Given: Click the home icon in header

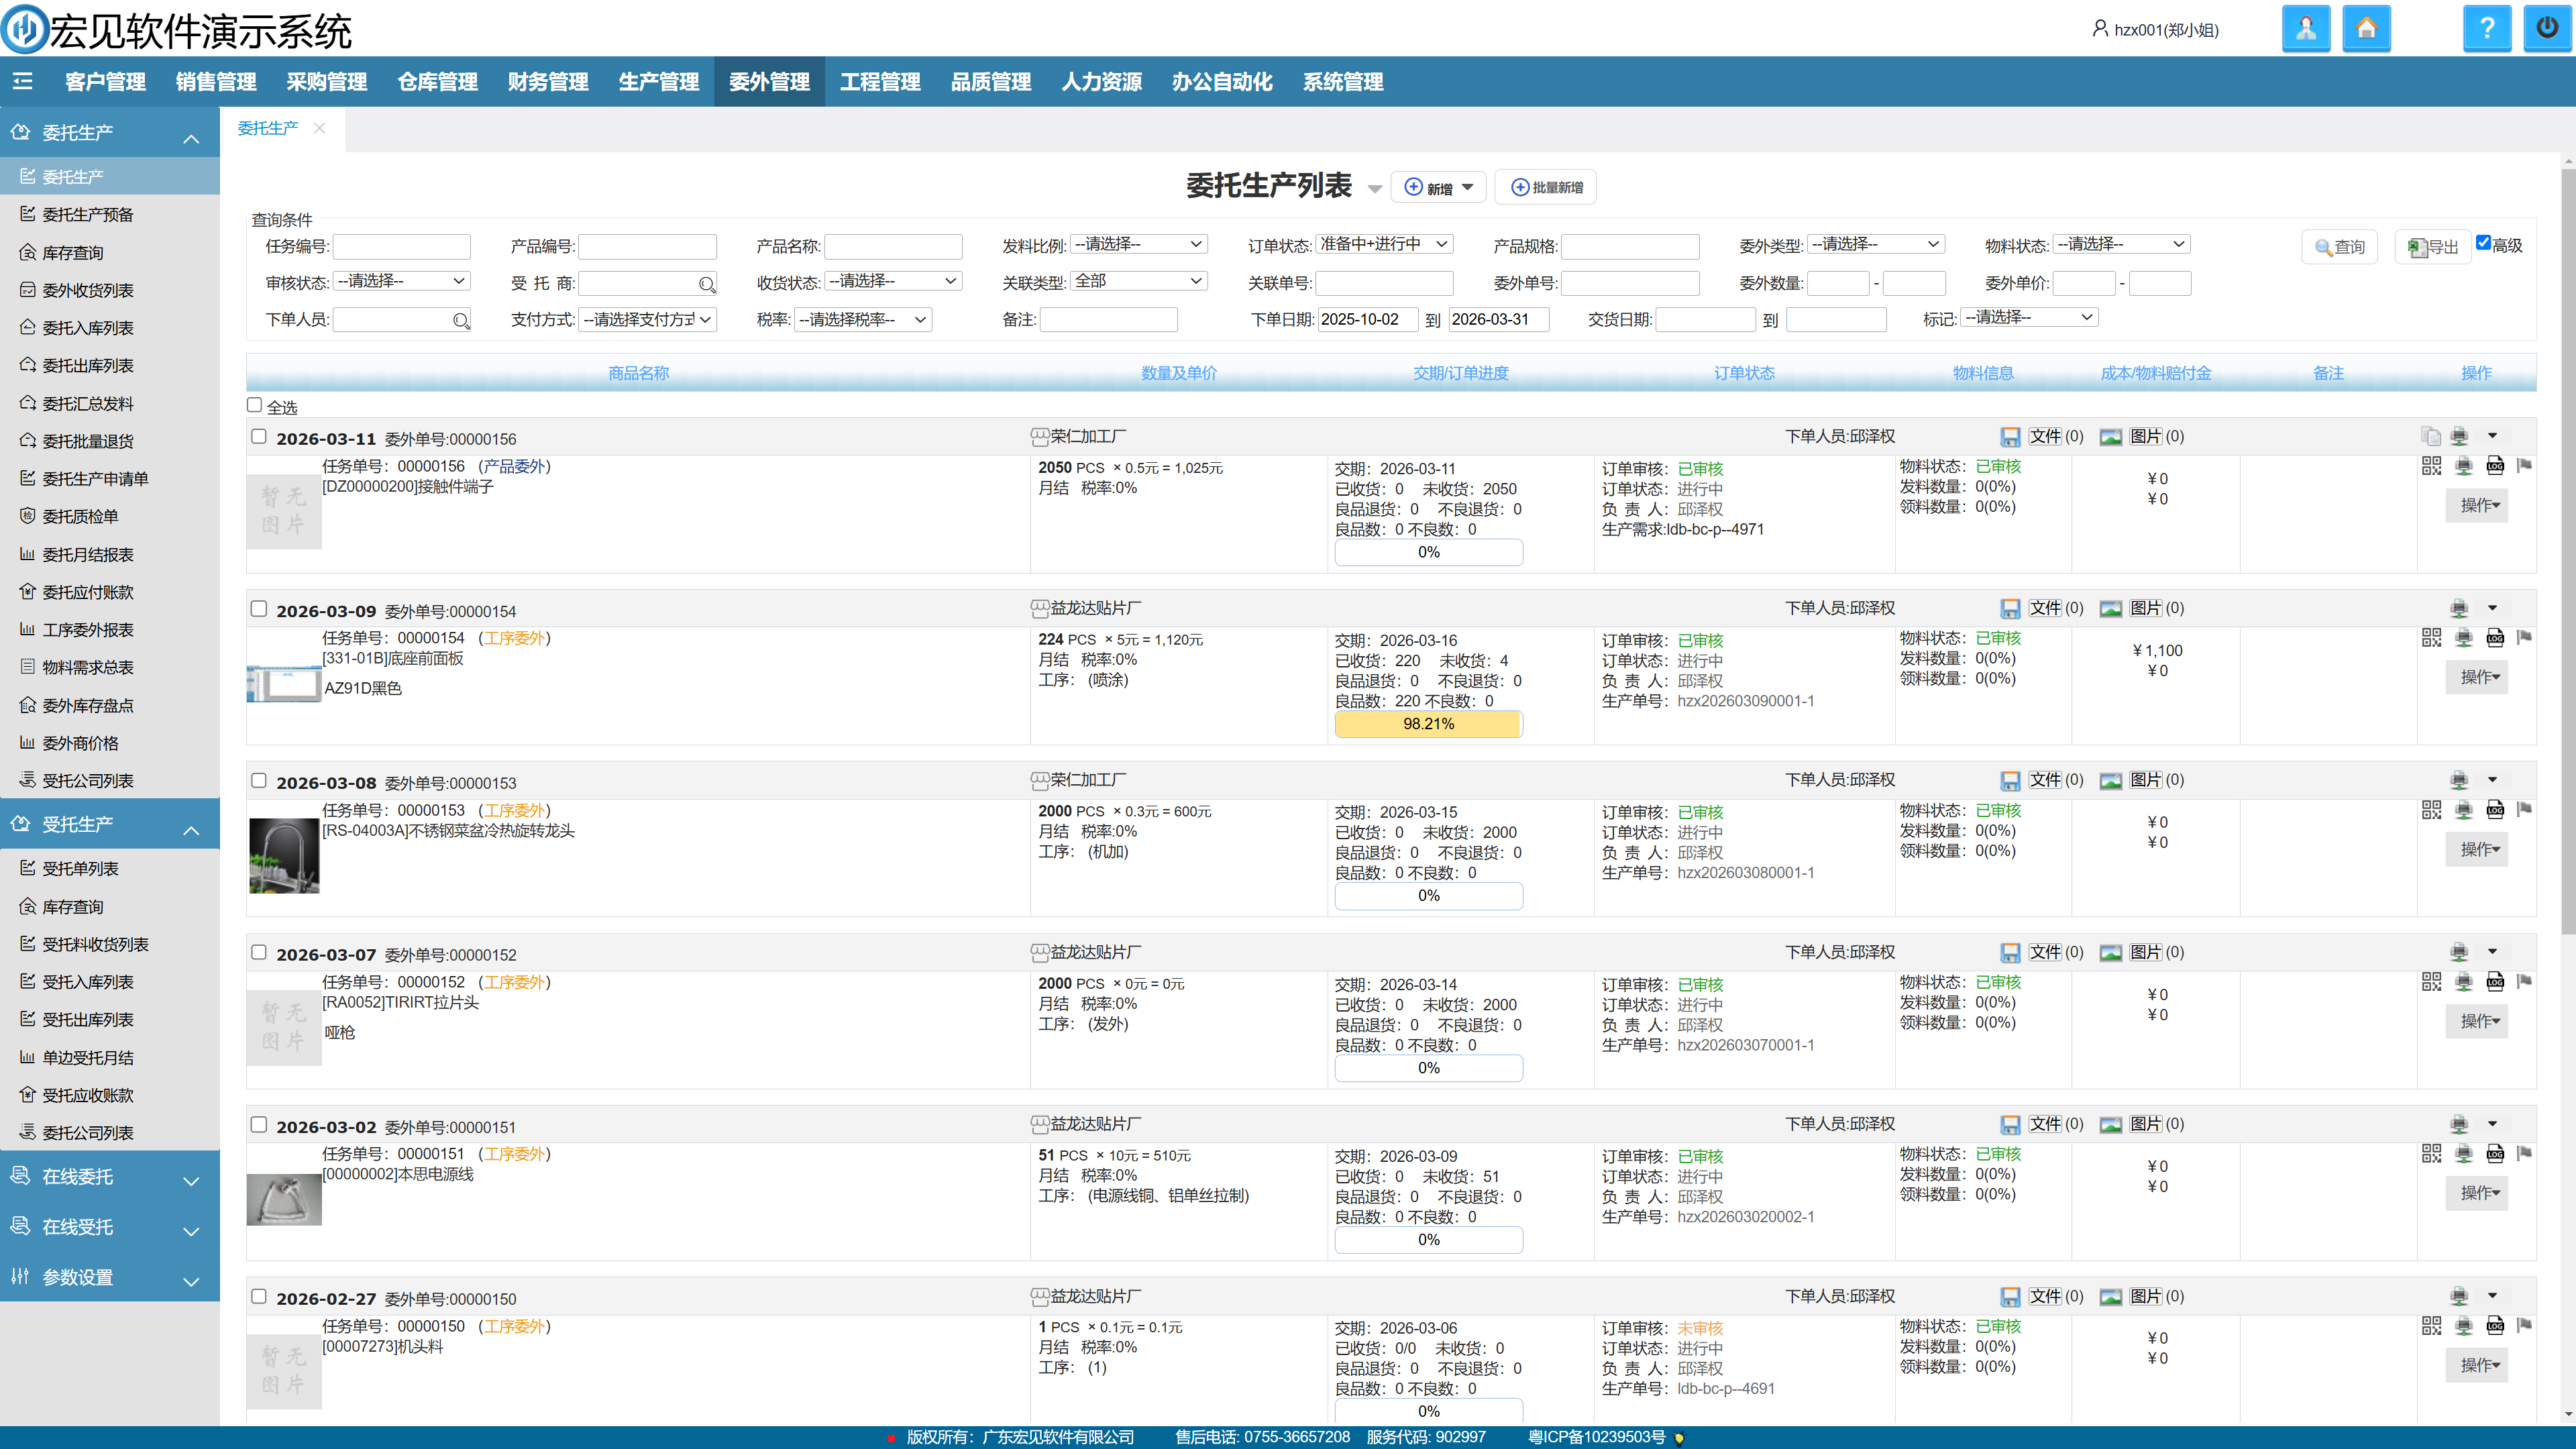Looking at the screenshot, I should pyautogui.click(x=2366, y=29).
